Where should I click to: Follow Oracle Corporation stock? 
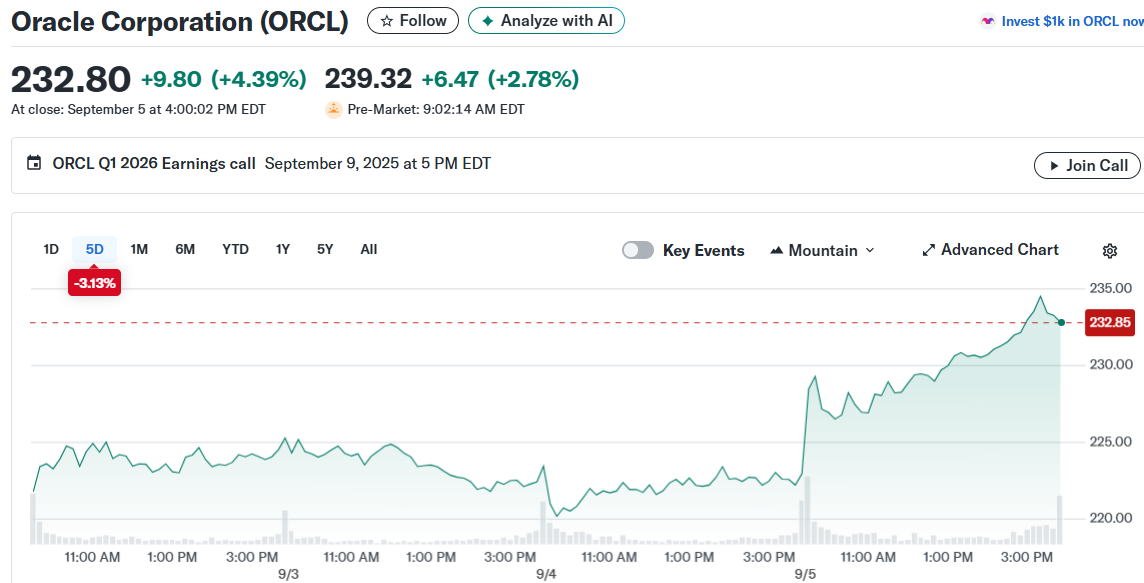[x=413, y=21]
